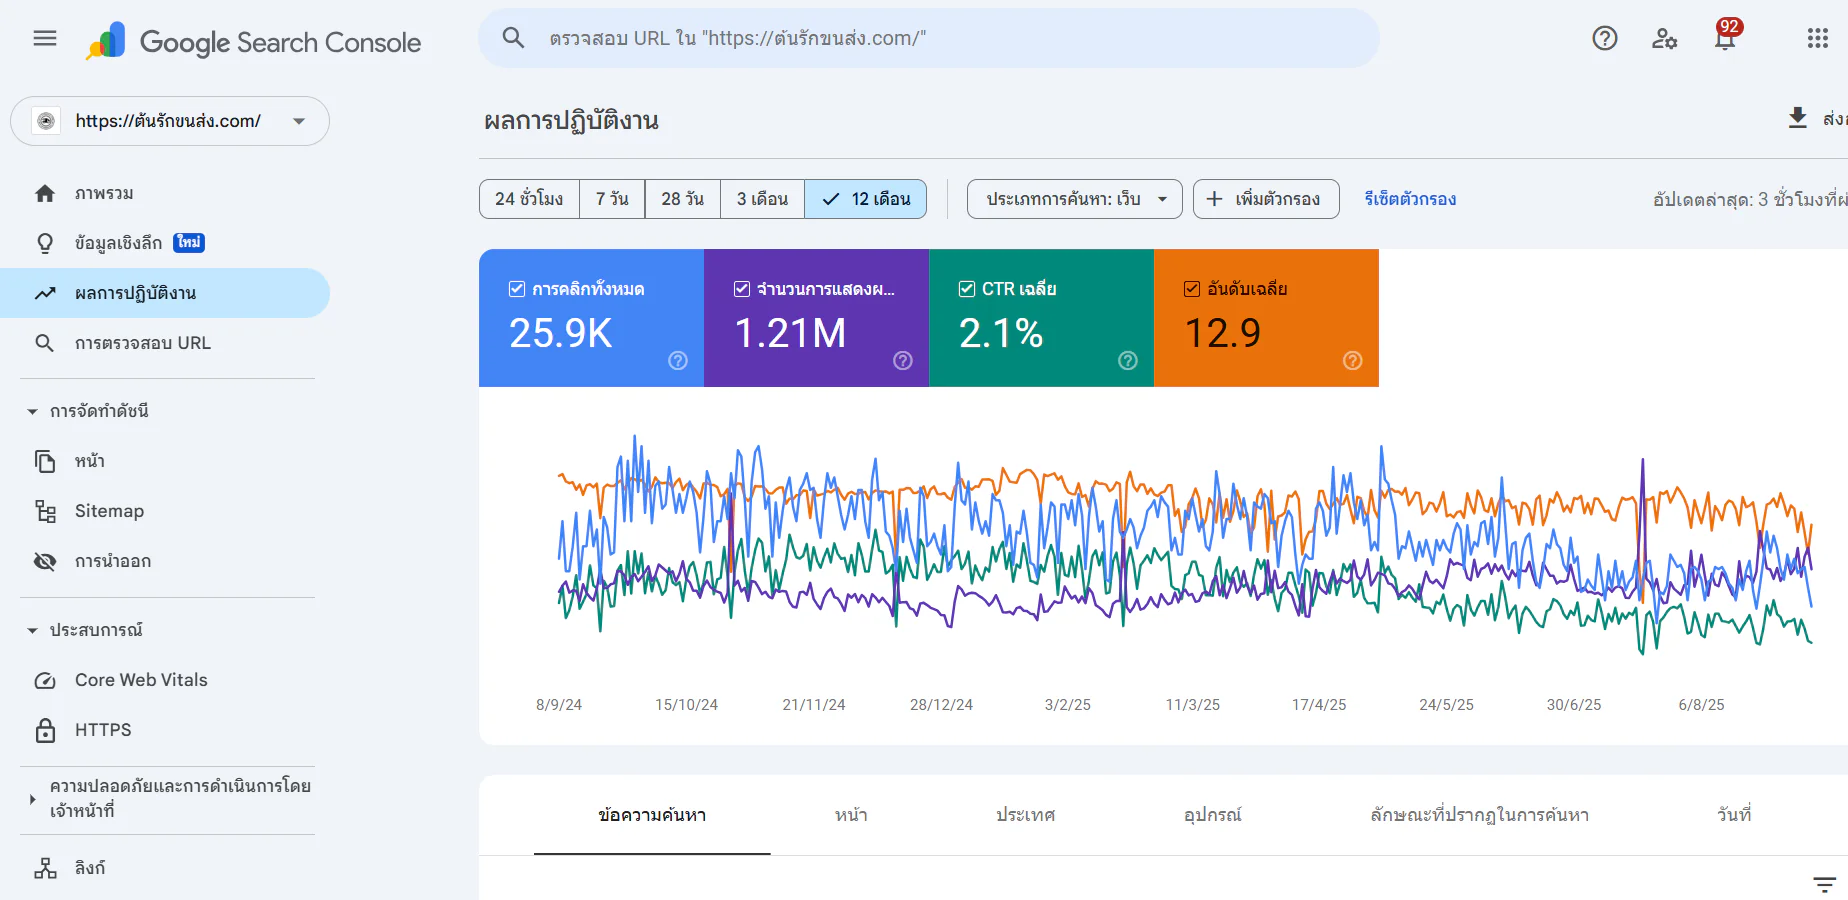Click the add filter button

point(1265,199)
